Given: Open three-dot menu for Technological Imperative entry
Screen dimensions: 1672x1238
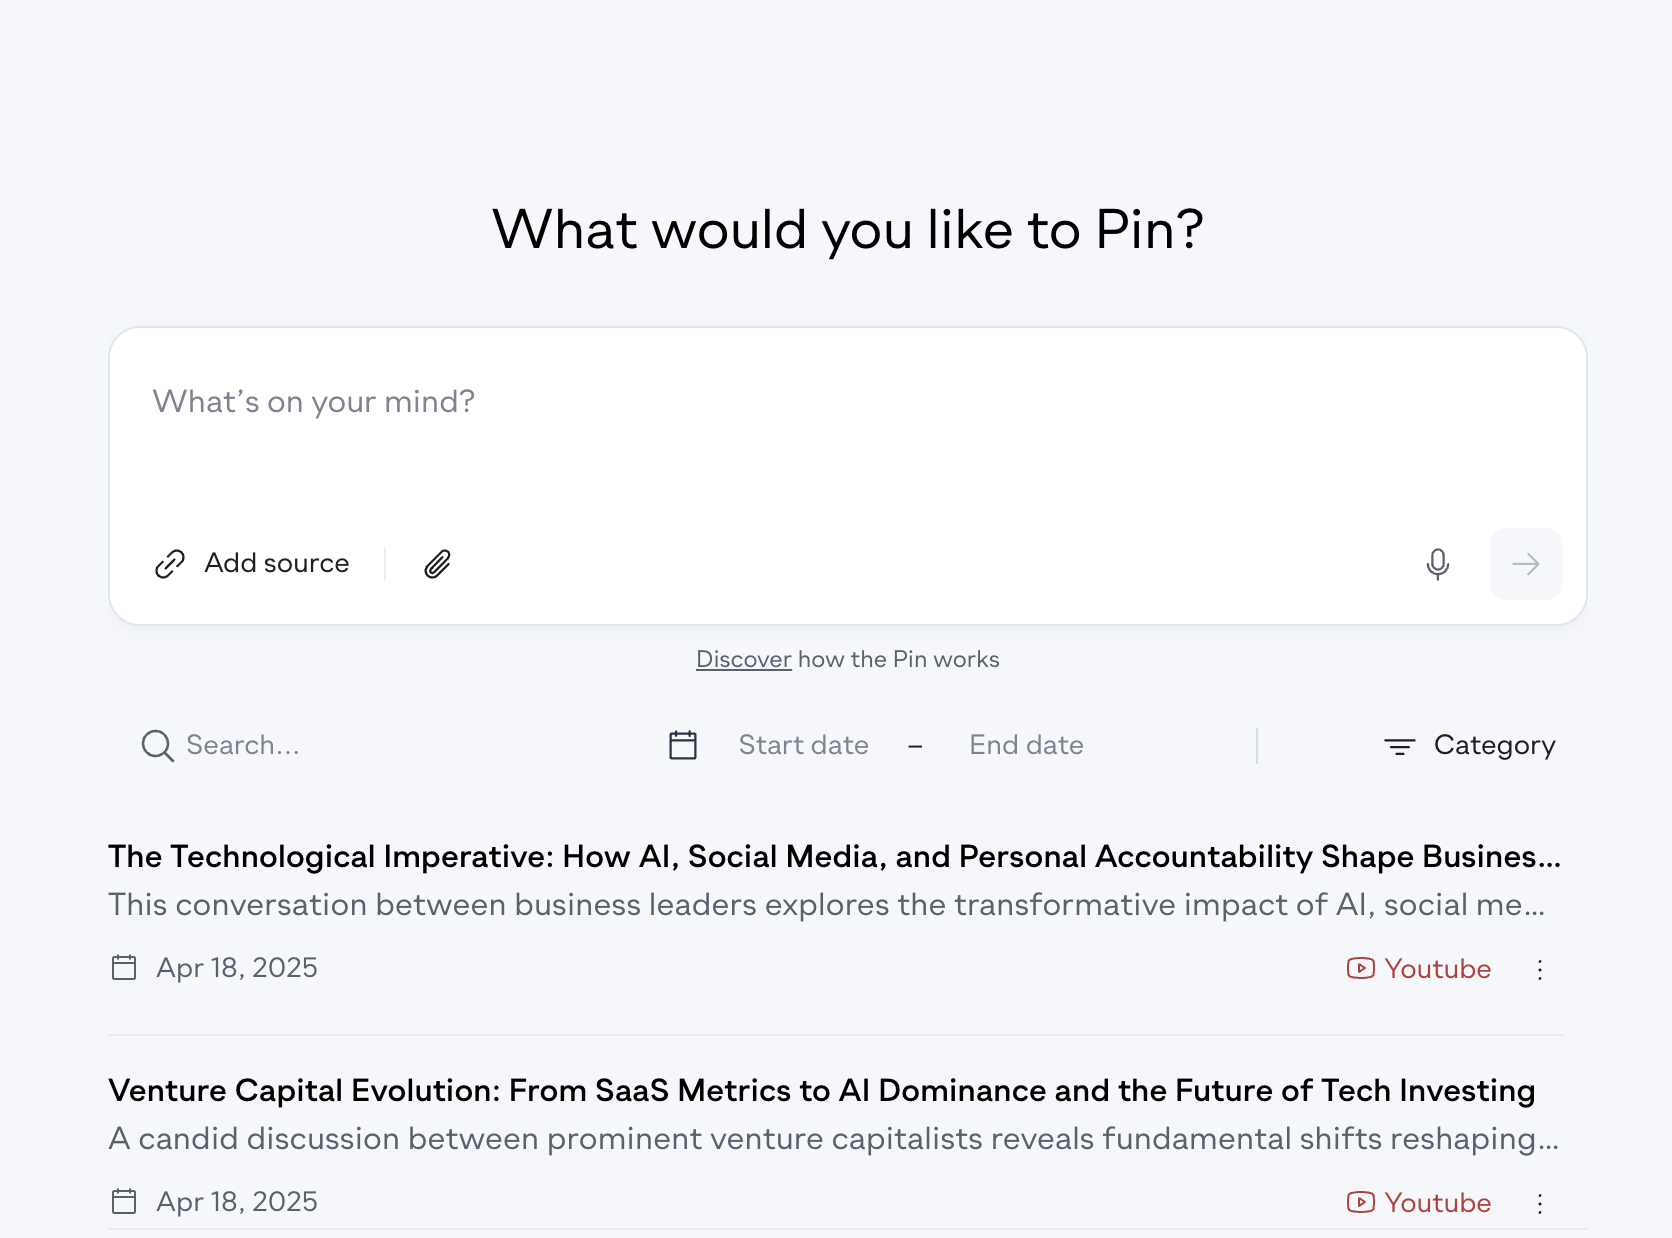Looking at the screenshot, I should coord(1540,969).
